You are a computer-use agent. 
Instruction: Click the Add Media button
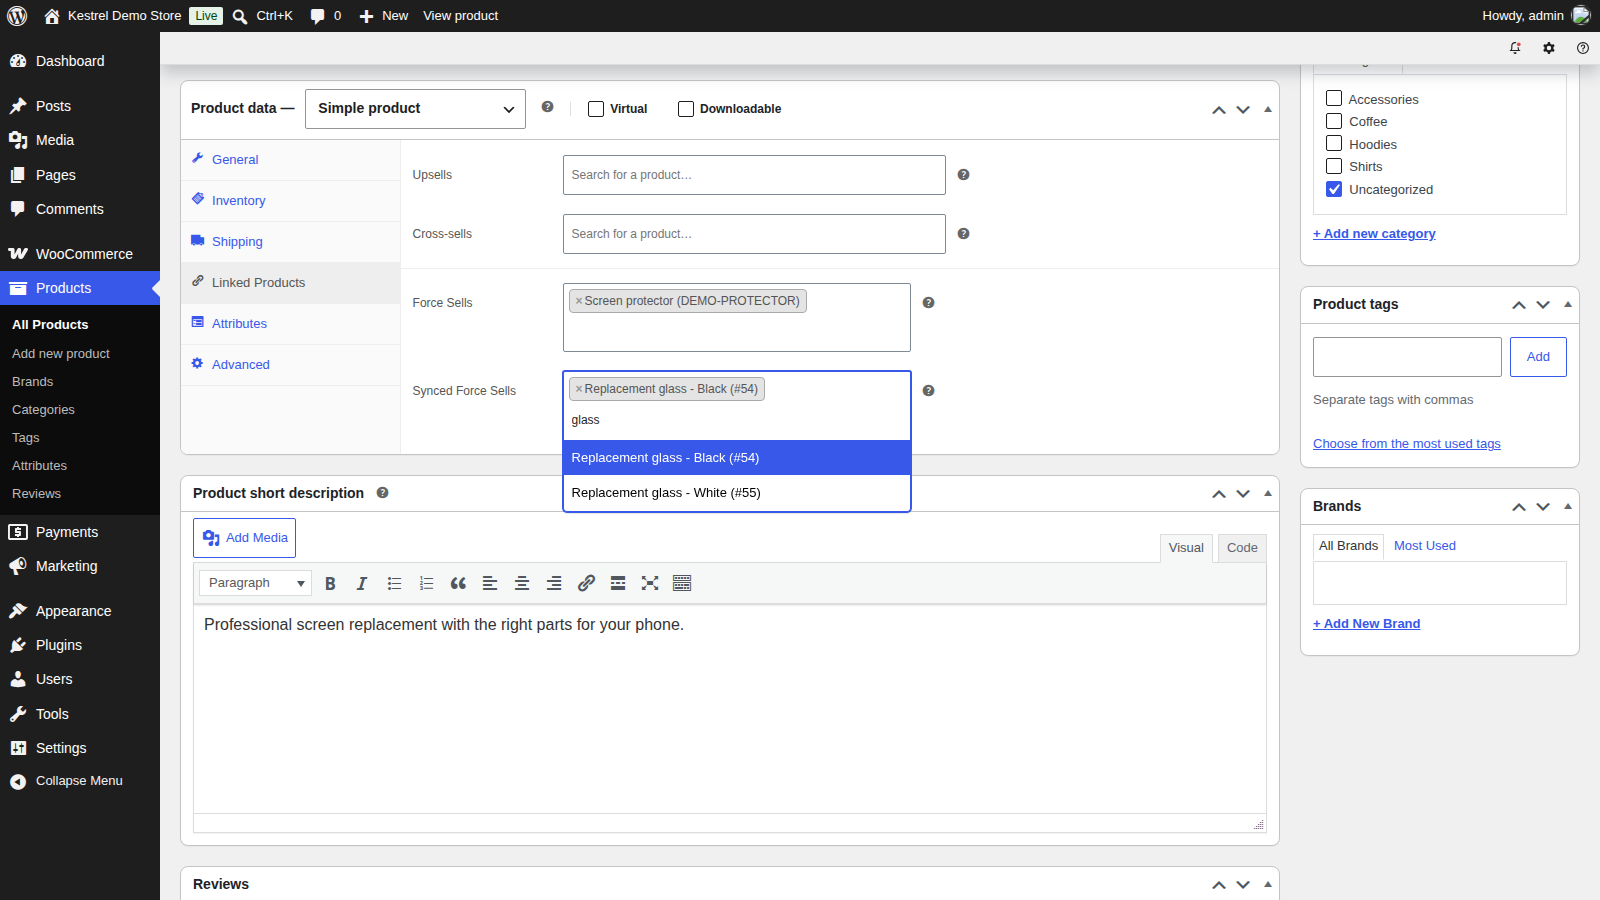click(x=244, y=538)
